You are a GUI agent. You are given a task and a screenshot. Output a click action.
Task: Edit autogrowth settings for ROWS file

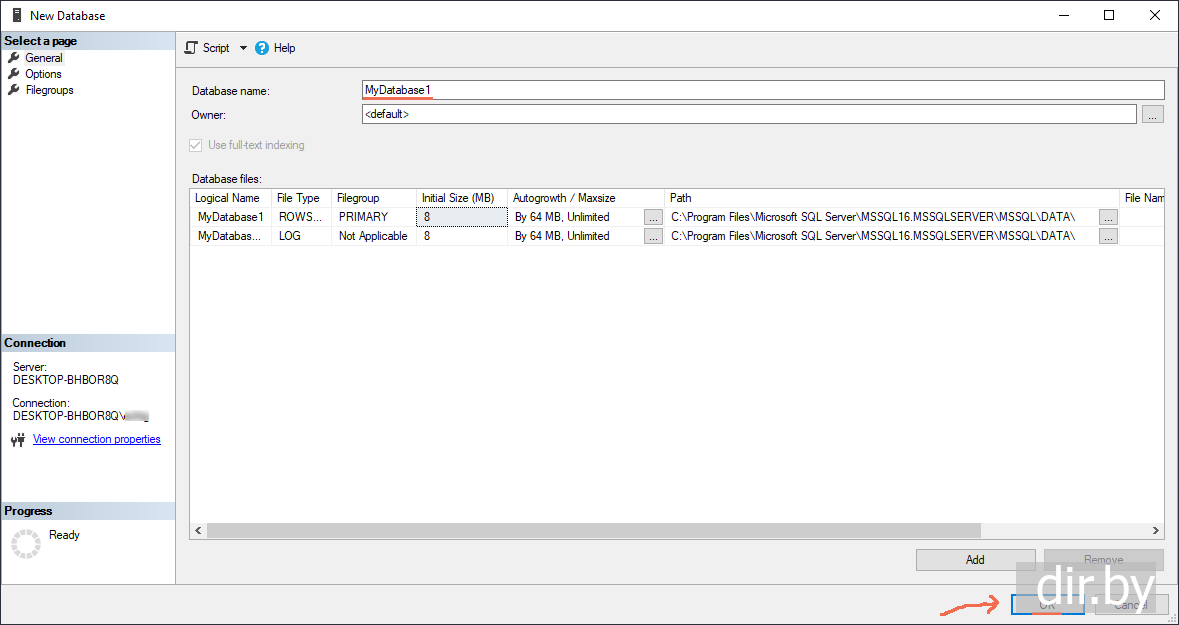point(653,217)
